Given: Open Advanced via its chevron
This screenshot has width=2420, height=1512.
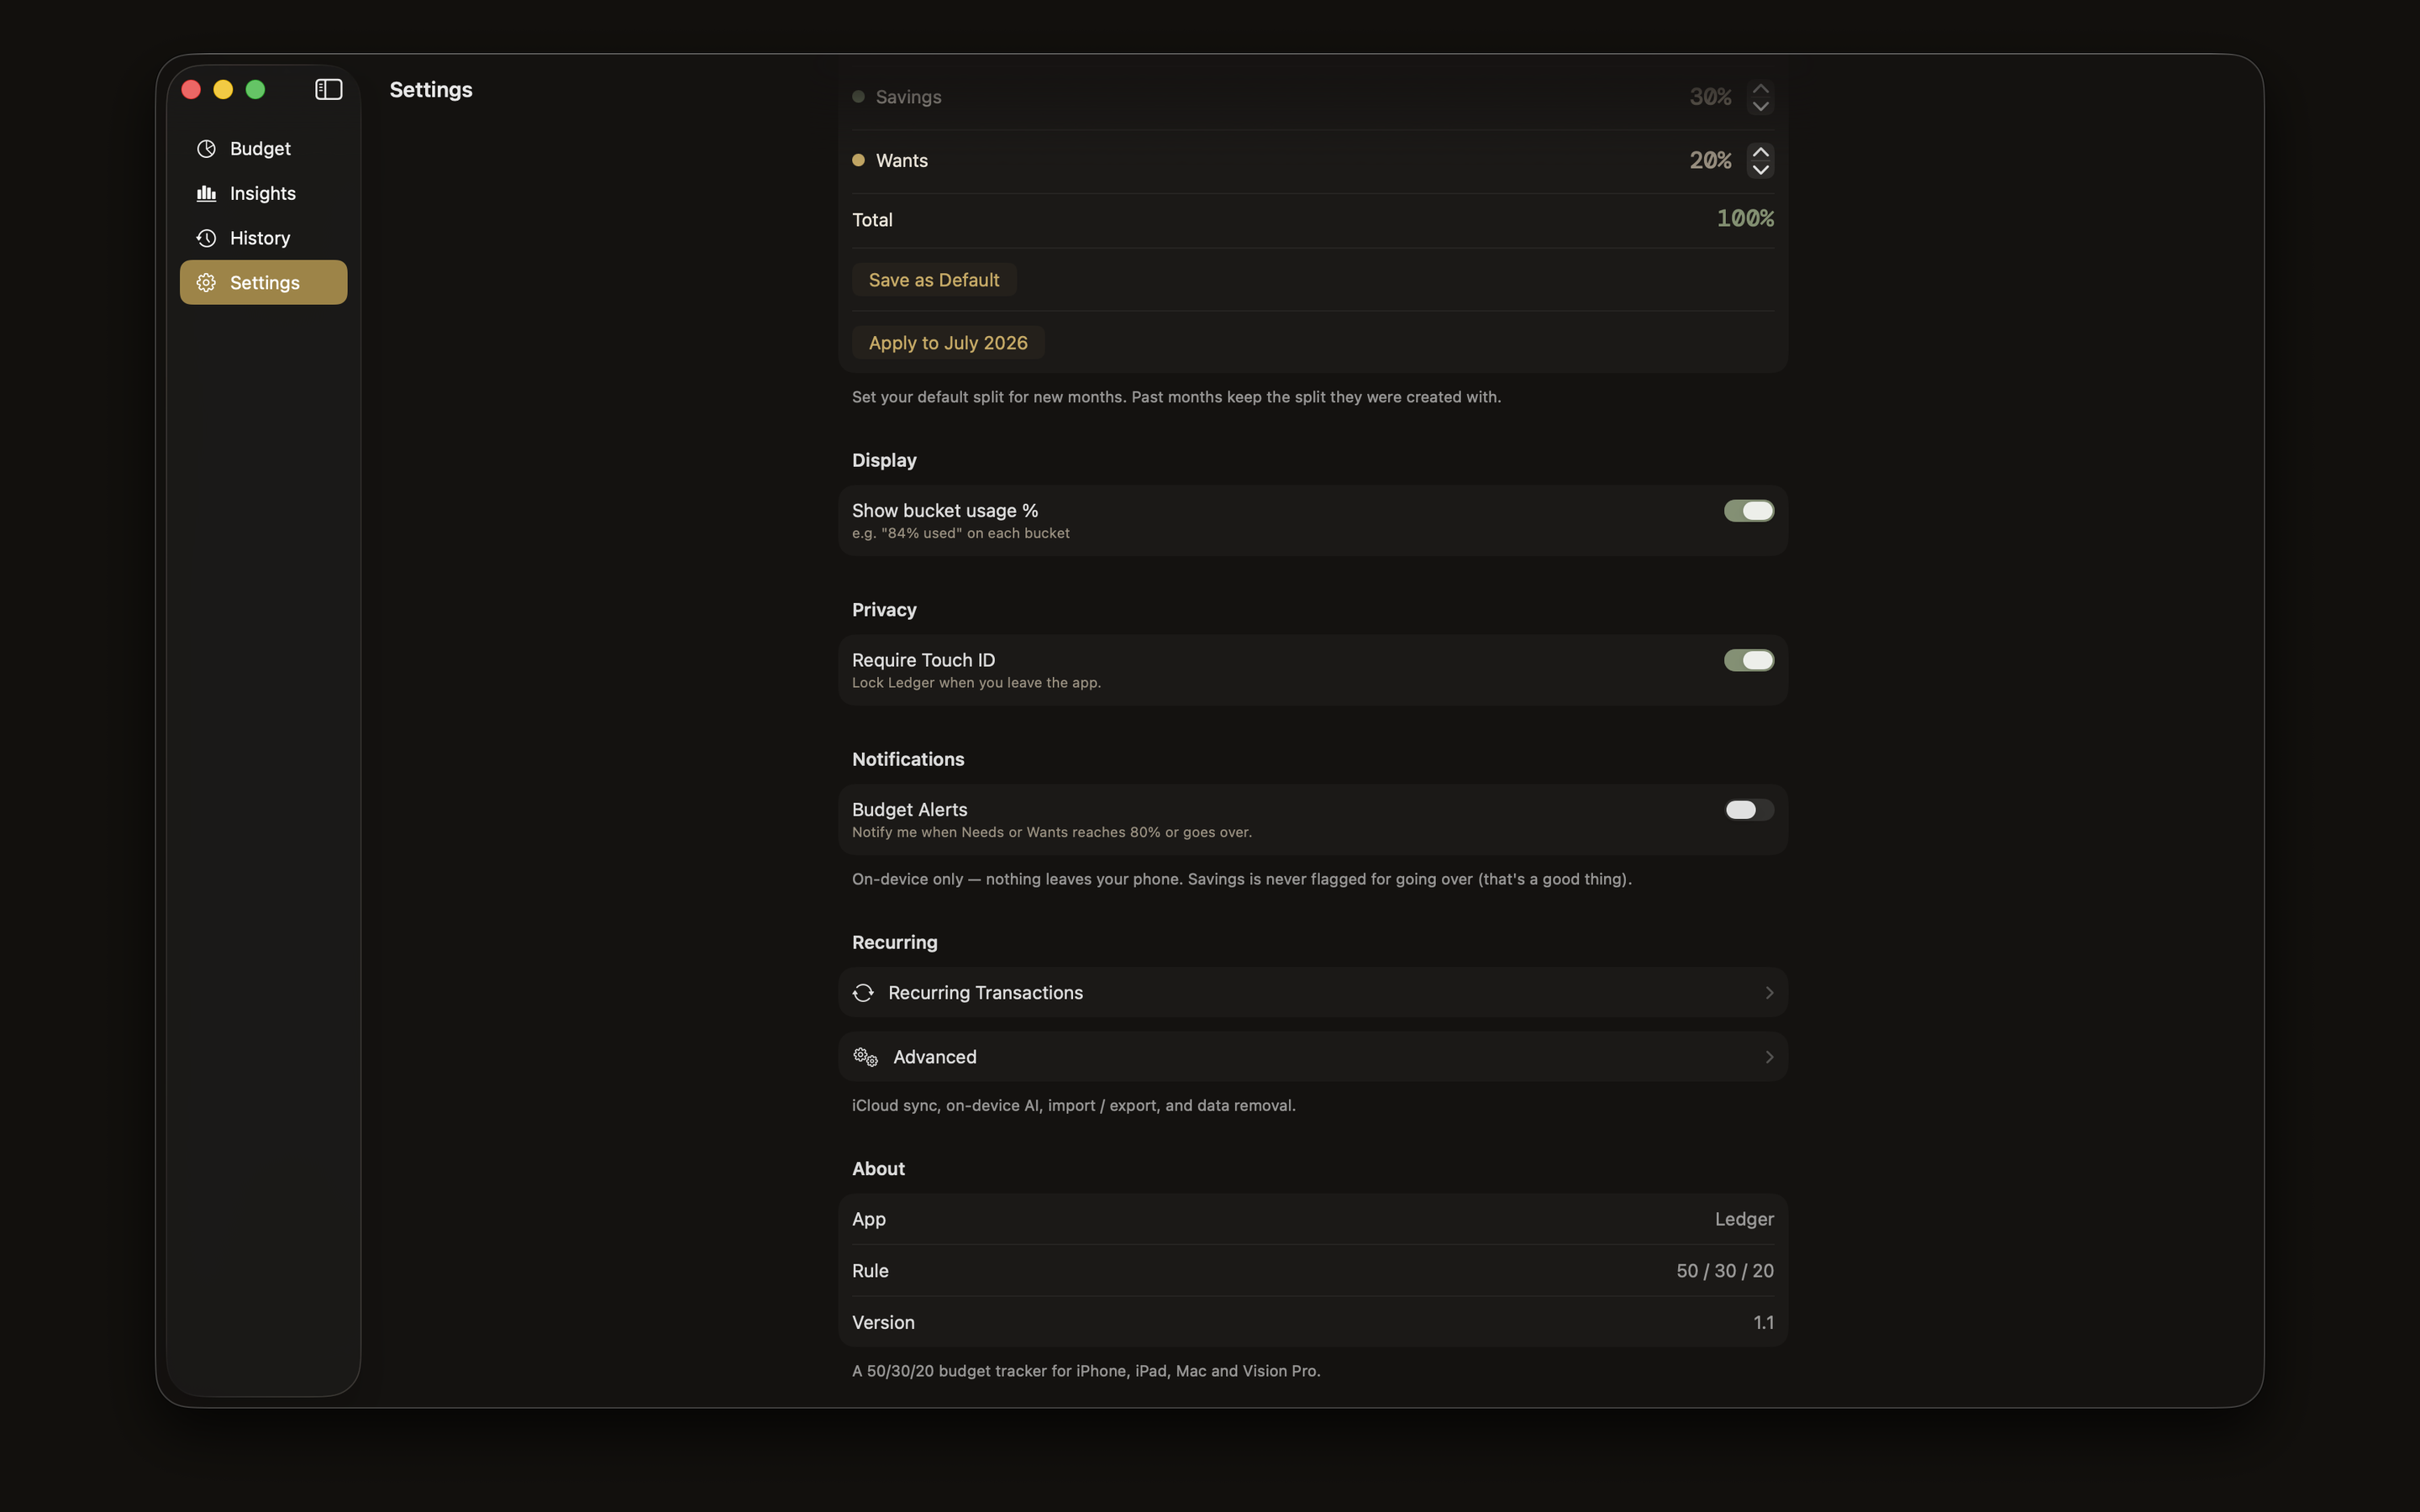Looking at the screenshot, I should click(1768, 1057).
